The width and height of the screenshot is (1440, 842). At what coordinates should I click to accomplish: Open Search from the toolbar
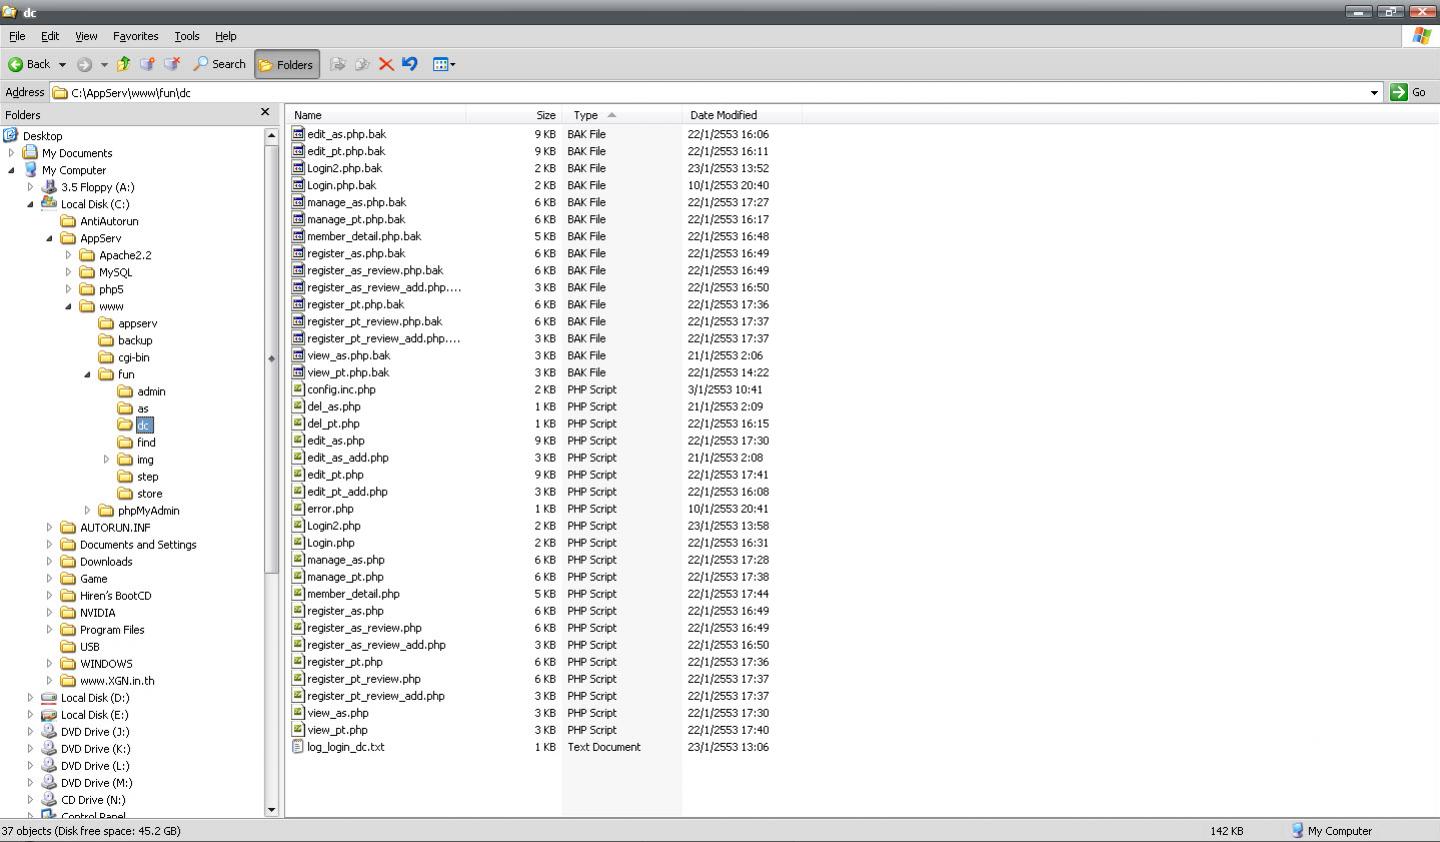coord(219,64)
